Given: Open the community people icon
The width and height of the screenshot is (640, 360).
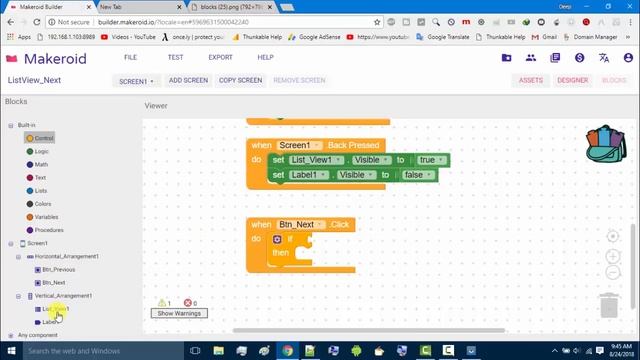Looking at the screenshot, I should tap(531, 58).
